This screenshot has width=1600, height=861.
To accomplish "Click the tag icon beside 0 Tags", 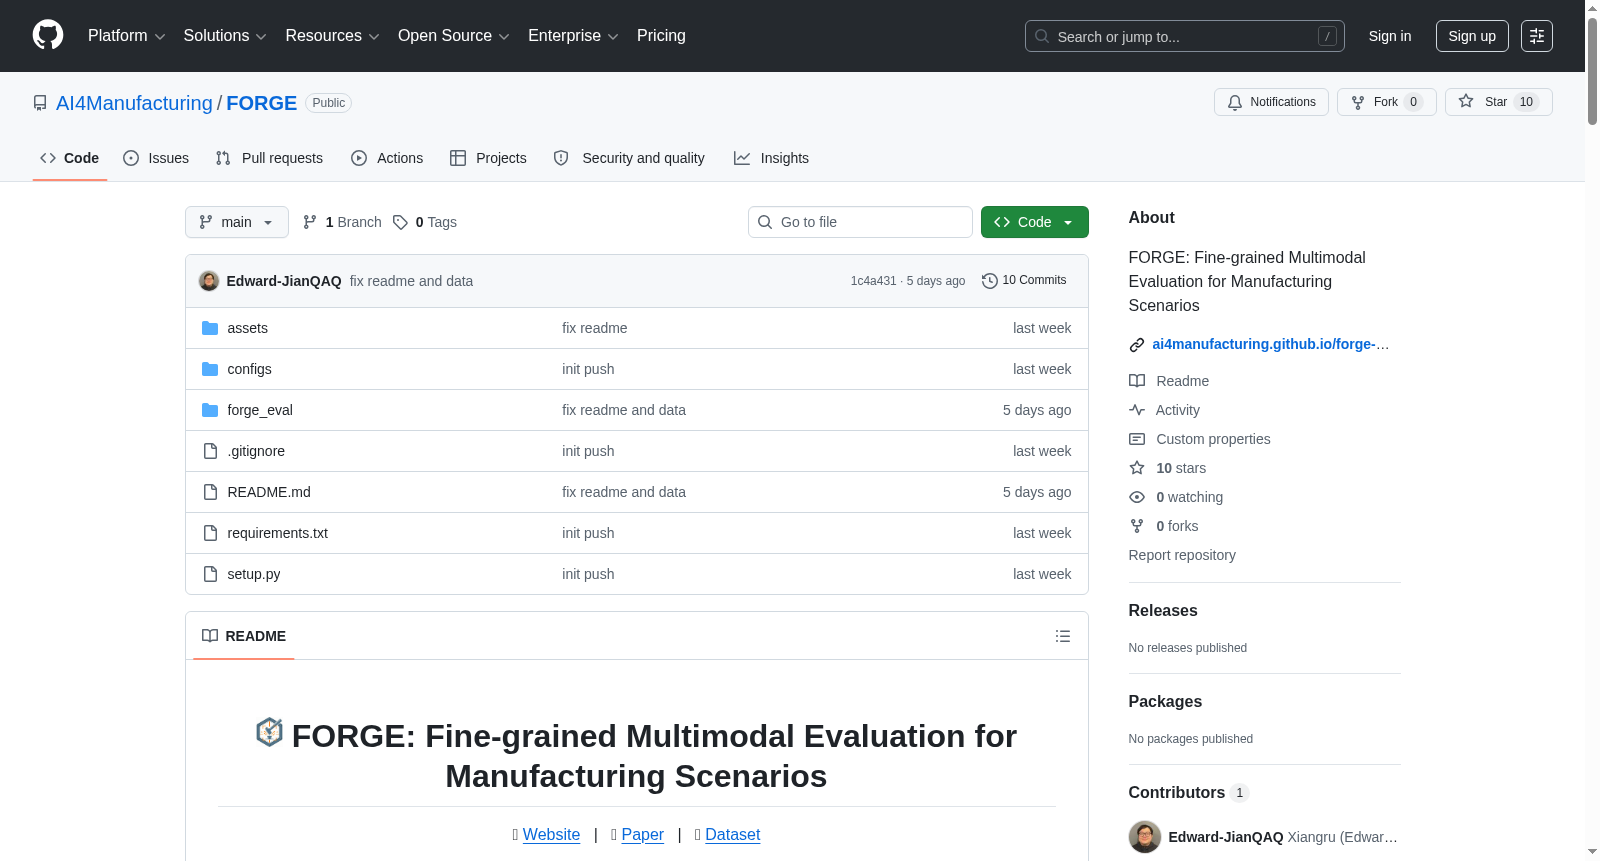I will pos(400,222).
